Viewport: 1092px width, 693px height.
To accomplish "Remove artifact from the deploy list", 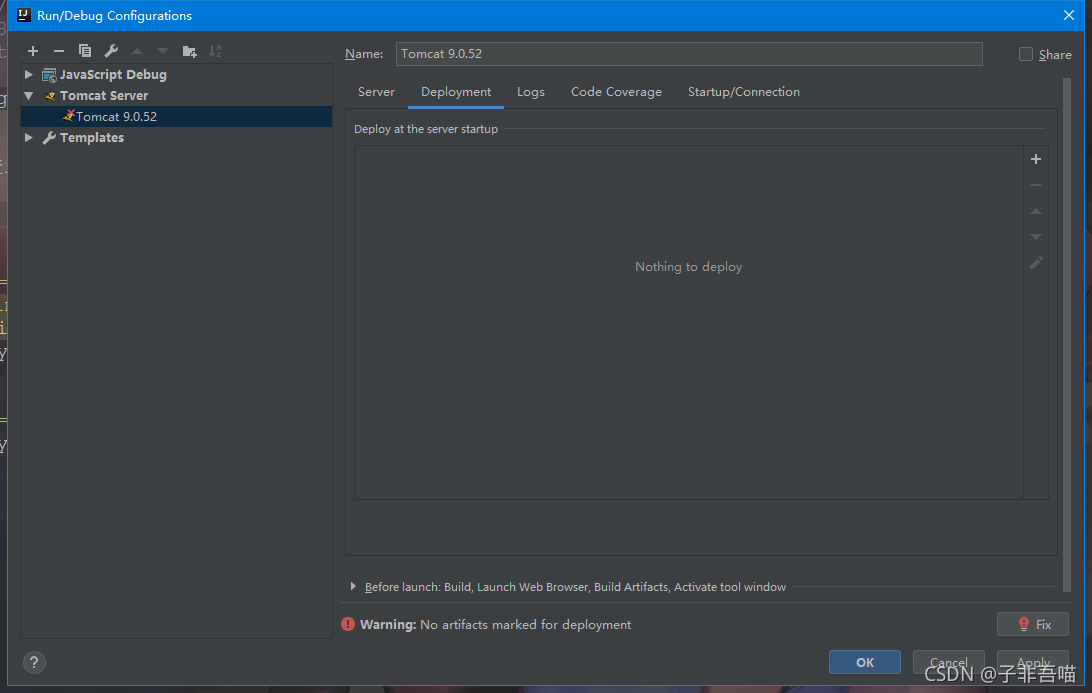I will point(1036,185).
